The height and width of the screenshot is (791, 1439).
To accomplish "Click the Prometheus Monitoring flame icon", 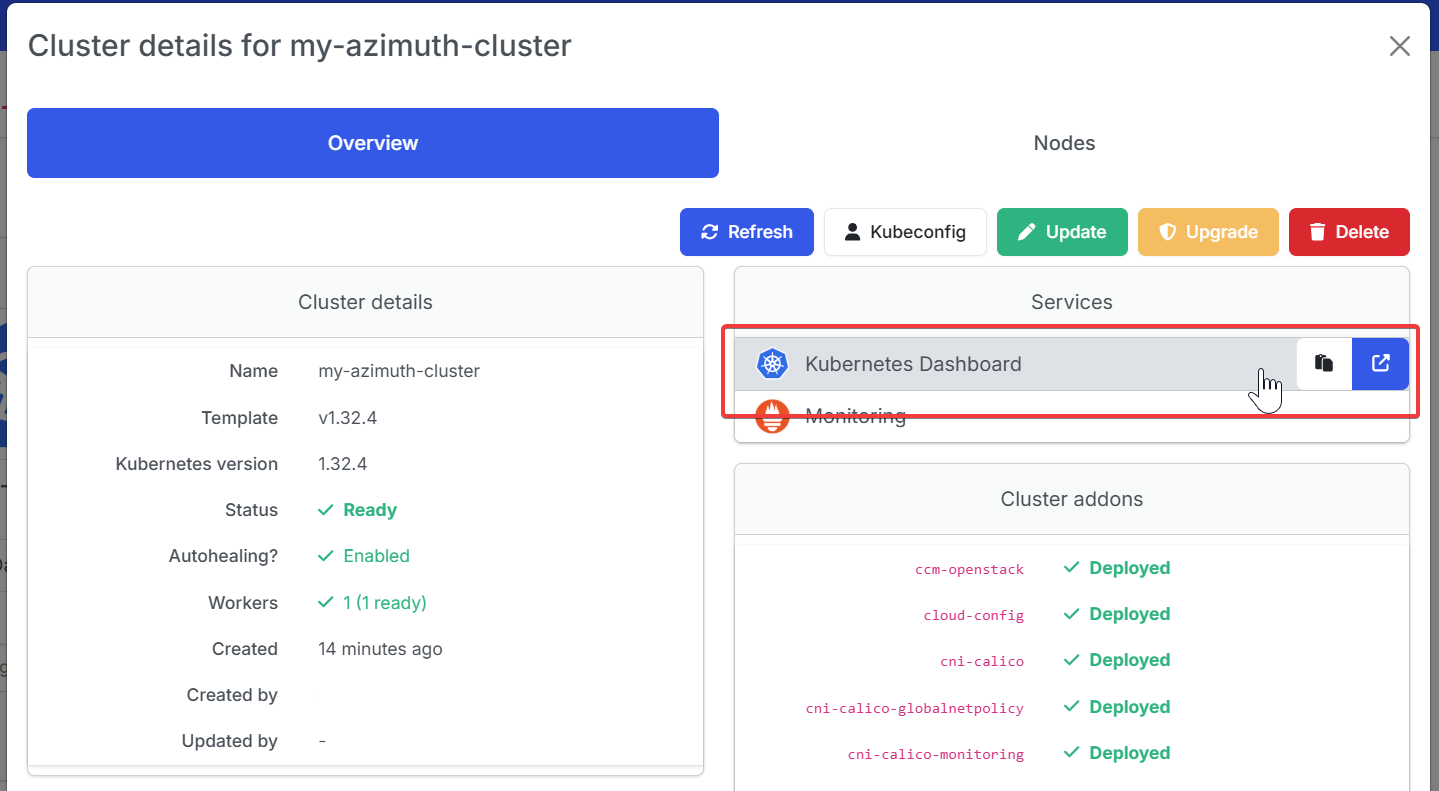I will (x=772, y=416).
